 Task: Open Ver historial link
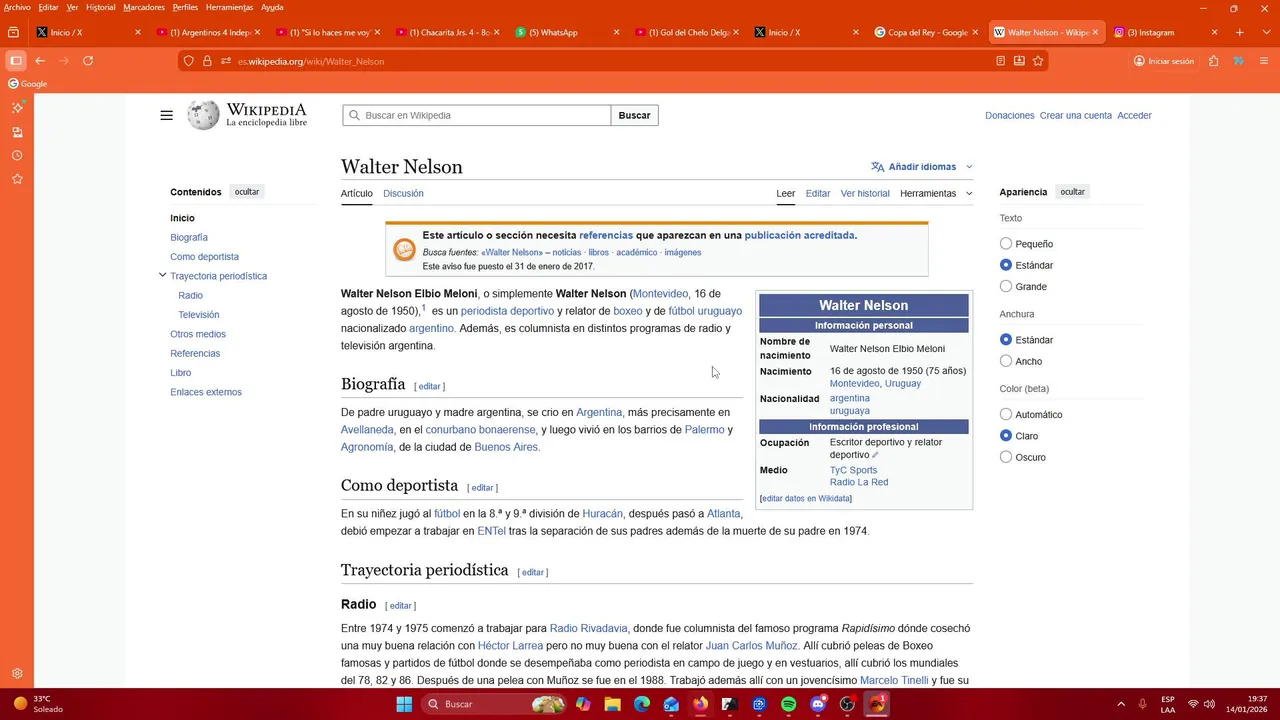click(865, 193)
